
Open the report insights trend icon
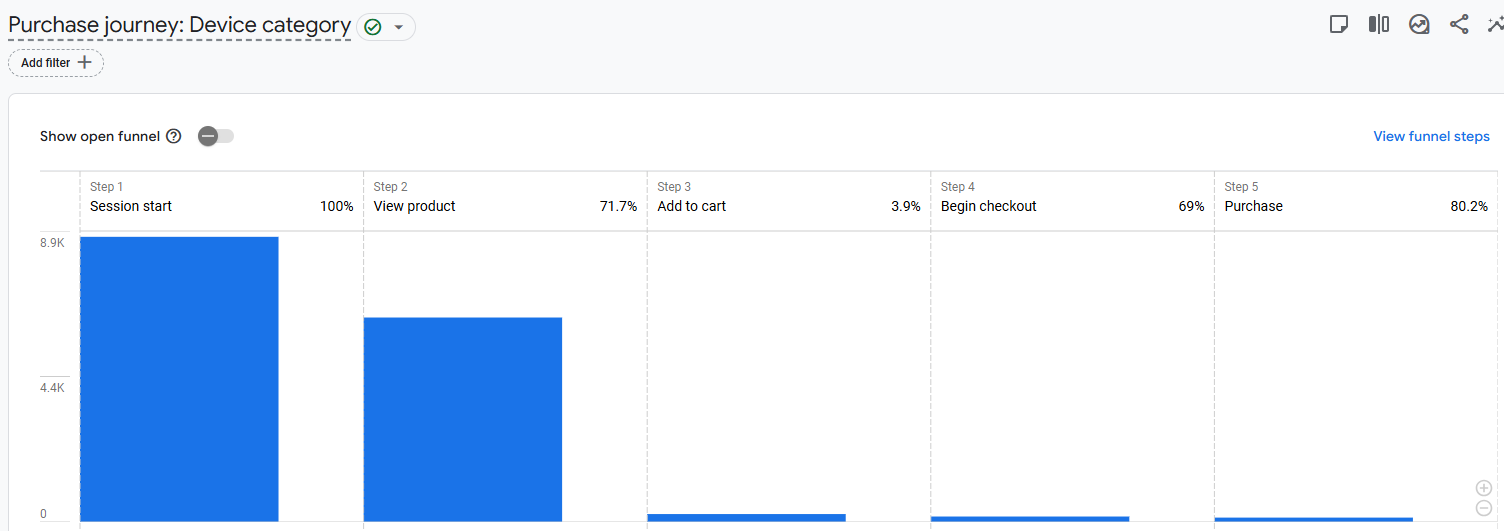[1419, 25]
